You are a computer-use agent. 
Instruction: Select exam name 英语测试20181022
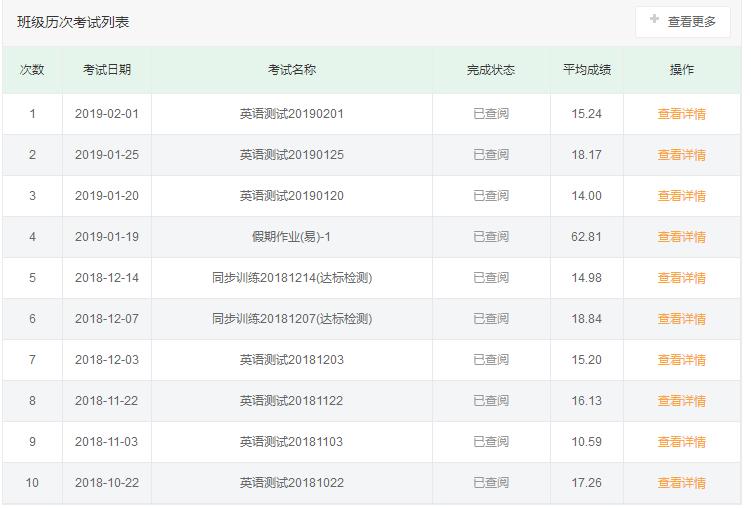(x=292, y=483)
